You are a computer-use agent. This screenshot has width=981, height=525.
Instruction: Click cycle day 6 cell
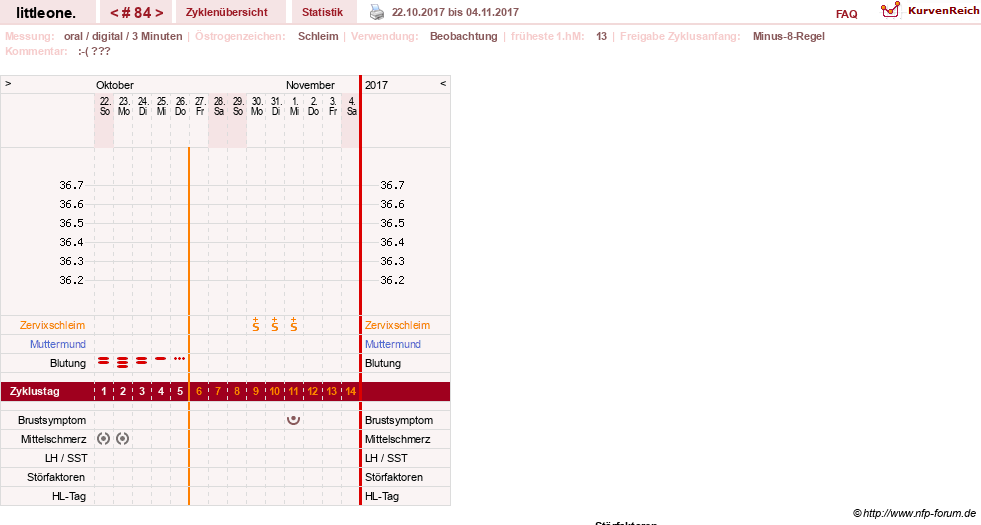[199, 391]
